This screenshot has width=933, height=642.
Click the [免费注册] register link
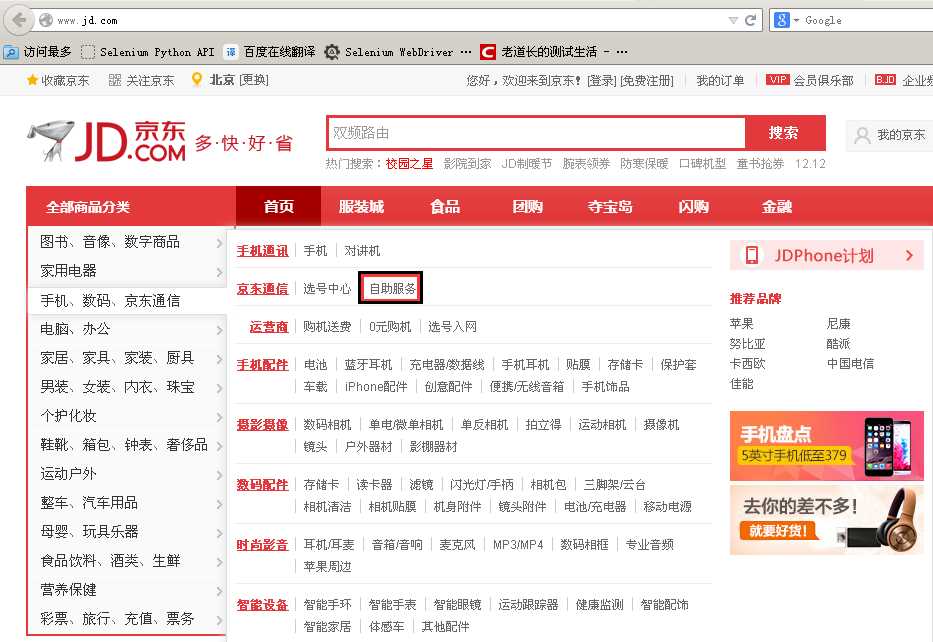pos(647,81)
